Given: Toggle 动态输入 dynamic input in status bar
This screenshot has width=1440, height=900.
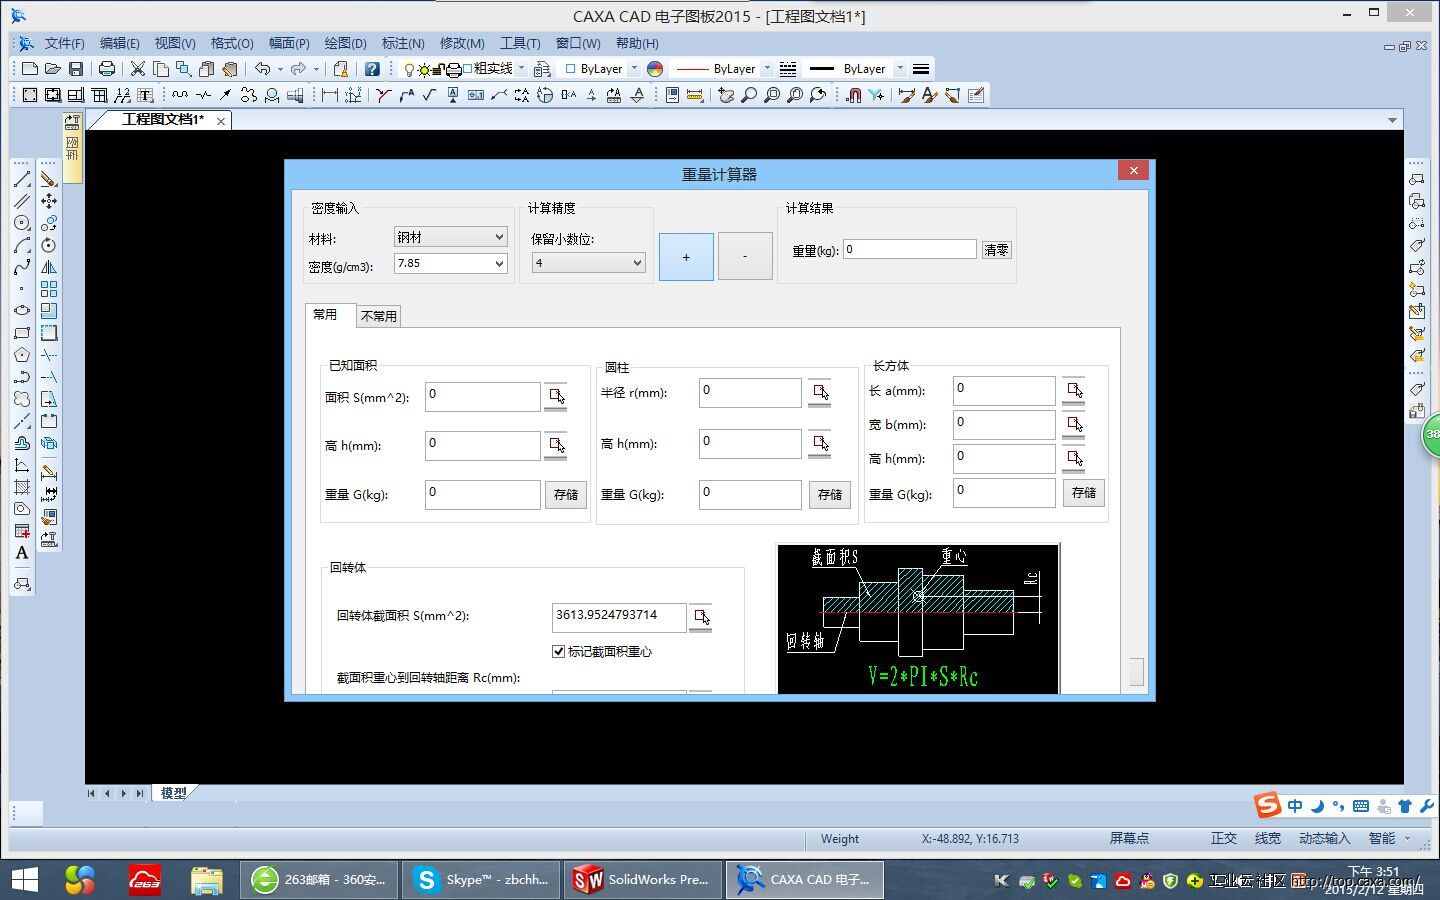Looking at the screenshot, I should click(x=1324, y=838).
